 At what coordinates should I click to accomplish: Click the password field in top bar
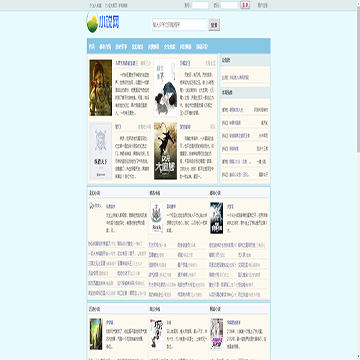point(229,5)
